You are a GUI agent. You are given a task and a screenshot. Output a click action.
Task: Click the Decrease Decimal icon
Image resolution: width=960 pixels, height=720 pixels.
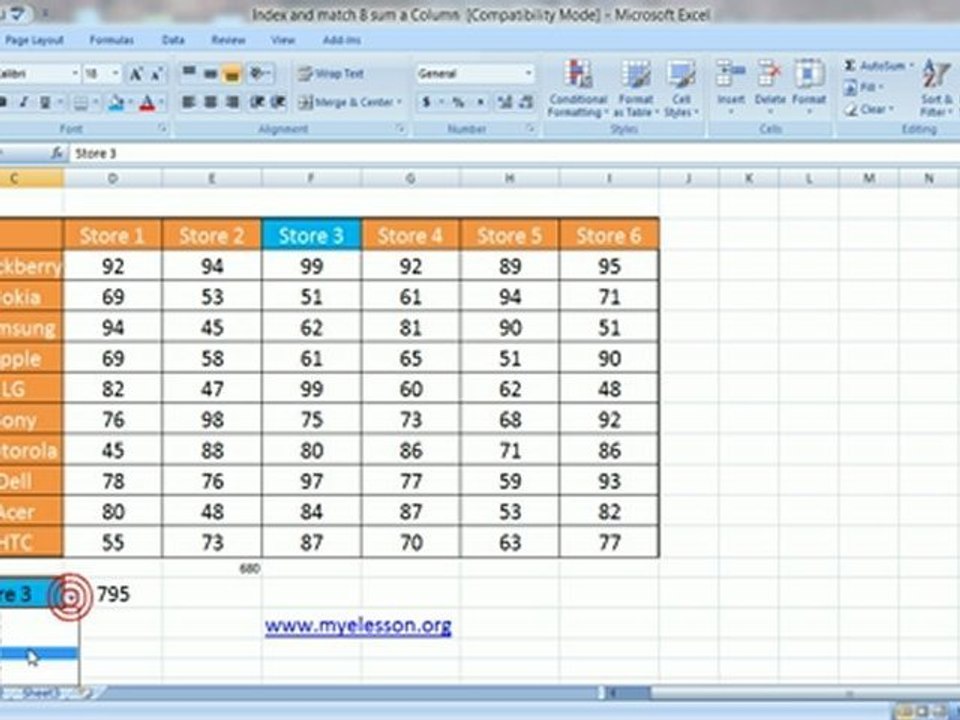(526, 102)
